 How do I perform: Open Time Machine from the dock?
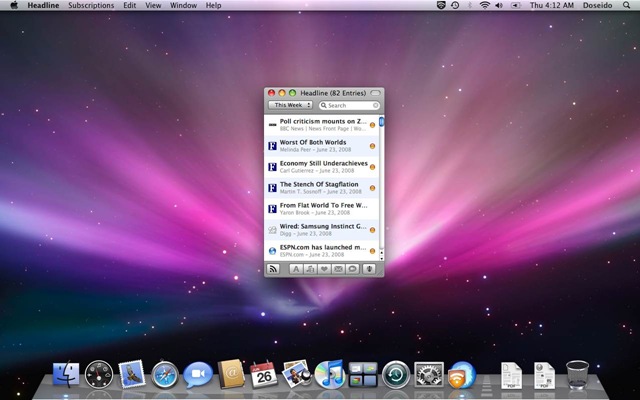tap(395, 376)
